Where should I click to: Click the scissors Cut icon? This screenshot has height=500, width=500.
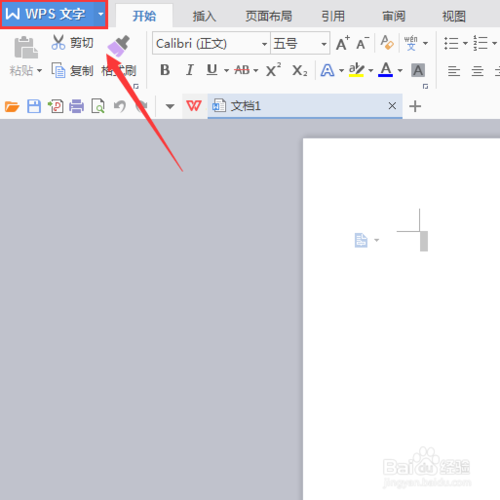click(x=58, y=43)
